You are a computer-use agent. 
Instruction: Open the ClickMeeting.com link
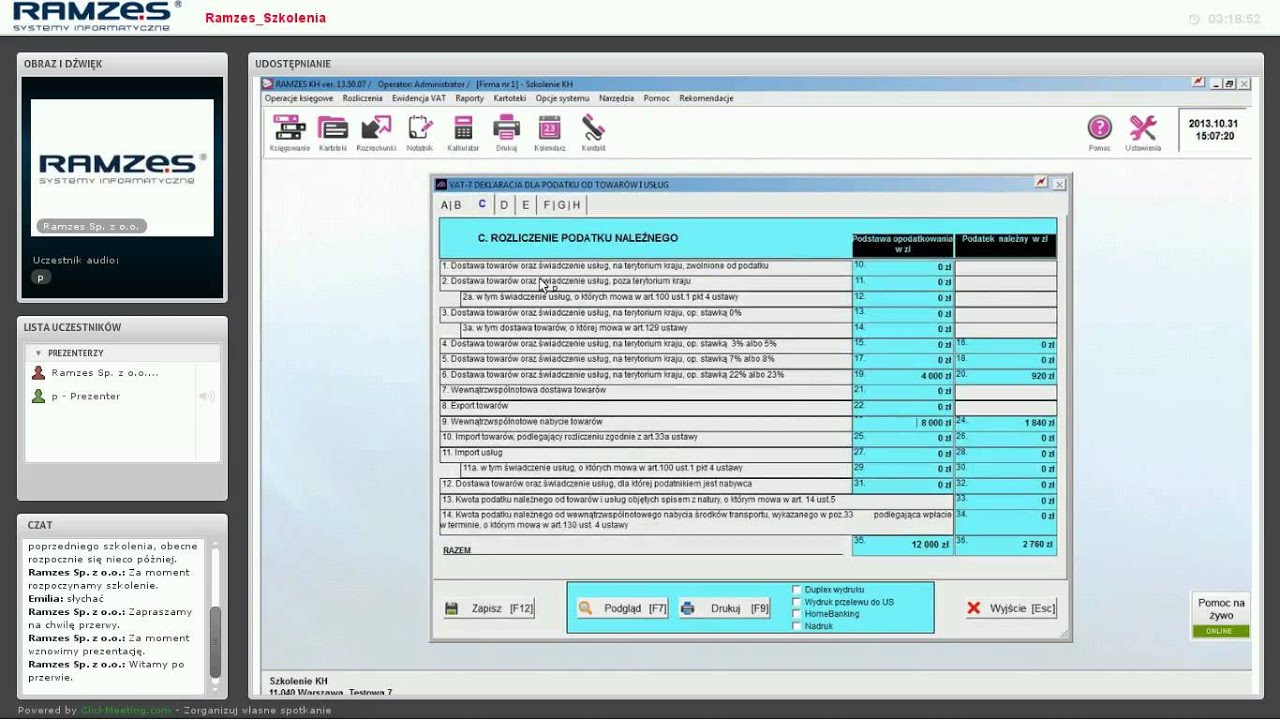126,710
